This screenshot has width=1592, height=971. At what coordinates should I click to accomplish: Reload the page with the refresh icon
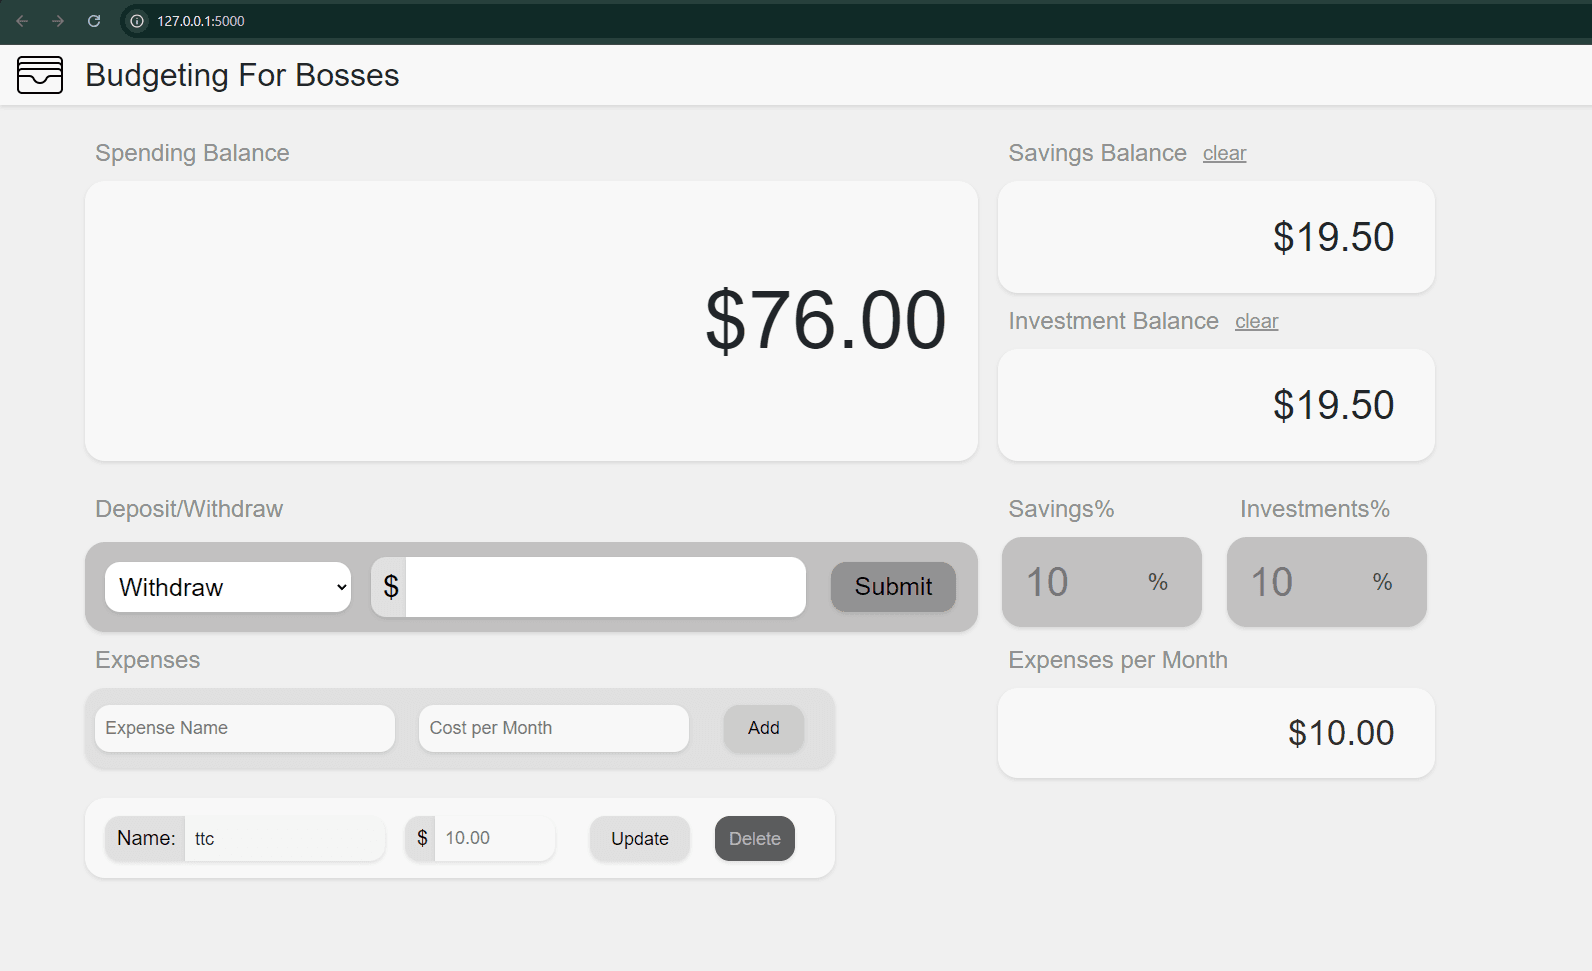94,21
